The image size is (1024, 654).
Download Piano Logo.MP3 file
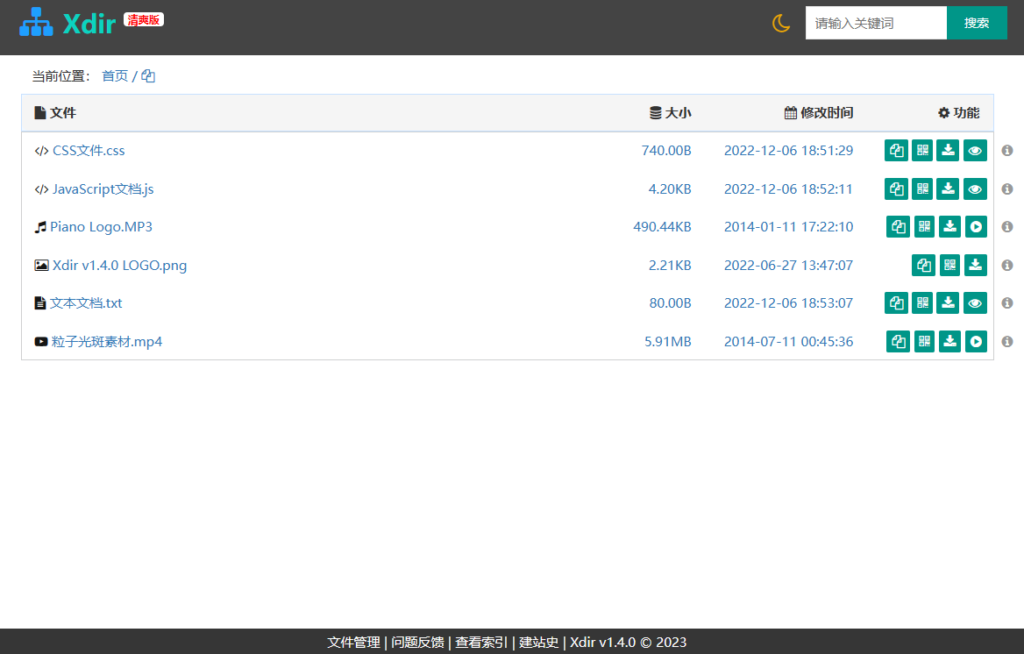tap(950, 227)
